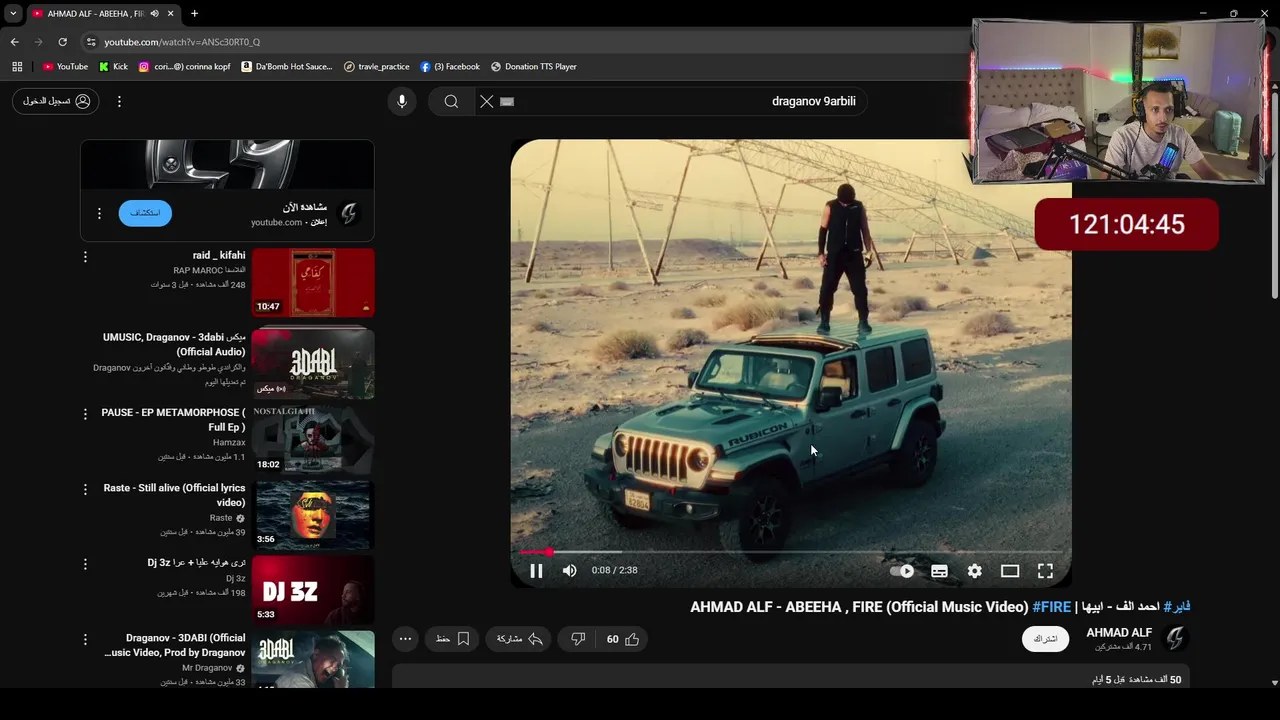
Task: Open the DJ 3Z video thumbnail
Action: click(x=313, y=589)
